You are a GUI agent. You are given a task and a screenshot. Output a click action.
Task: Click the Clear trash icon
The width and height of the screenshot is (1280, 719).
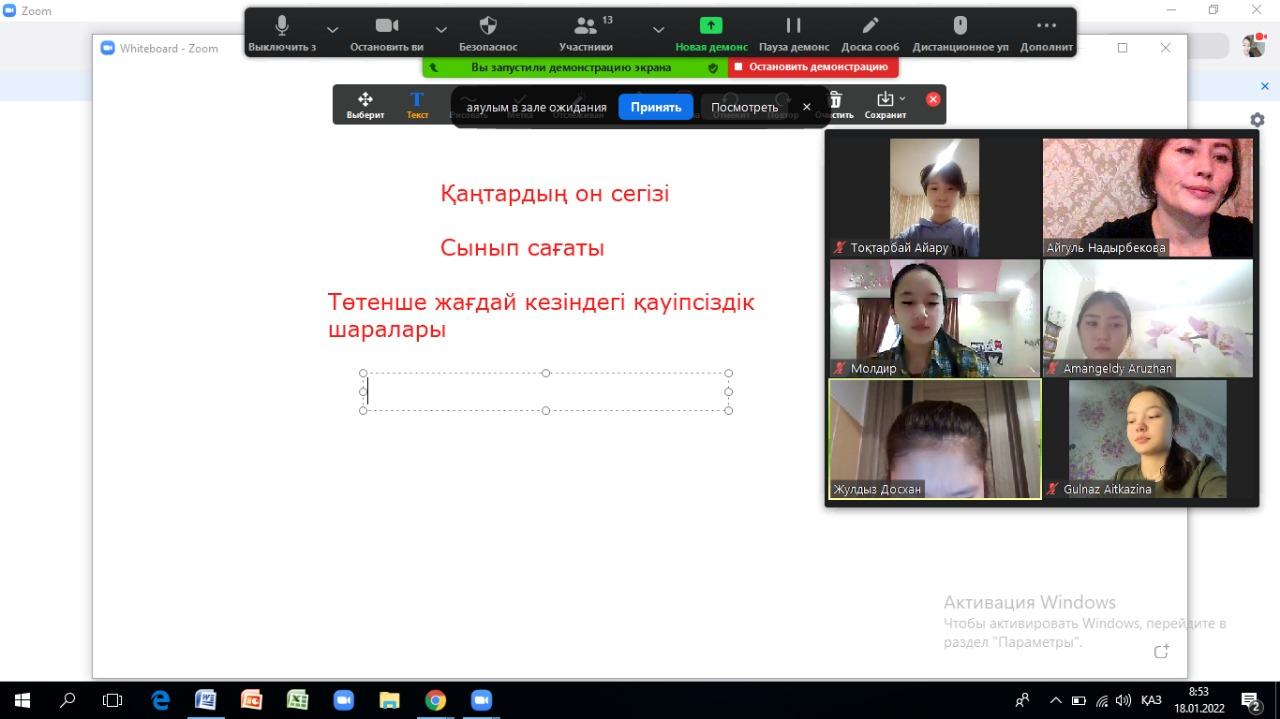click(835, 100)
